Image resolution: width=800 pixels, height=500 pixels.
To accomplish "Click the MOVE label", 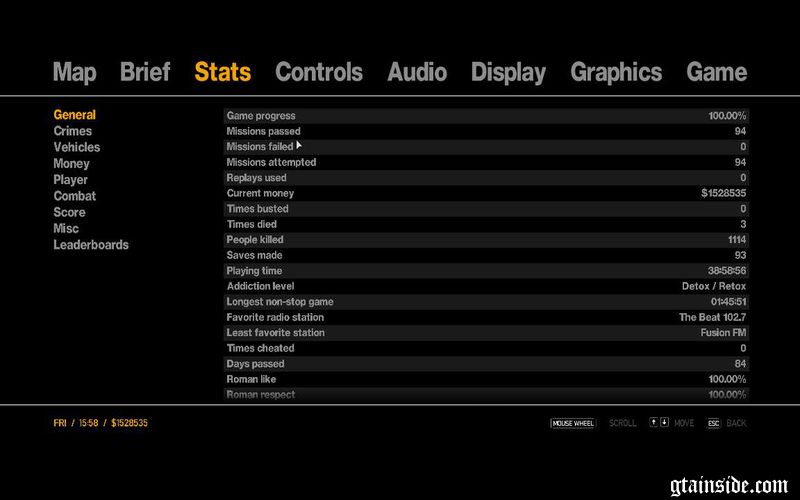I will pos(684,423).
